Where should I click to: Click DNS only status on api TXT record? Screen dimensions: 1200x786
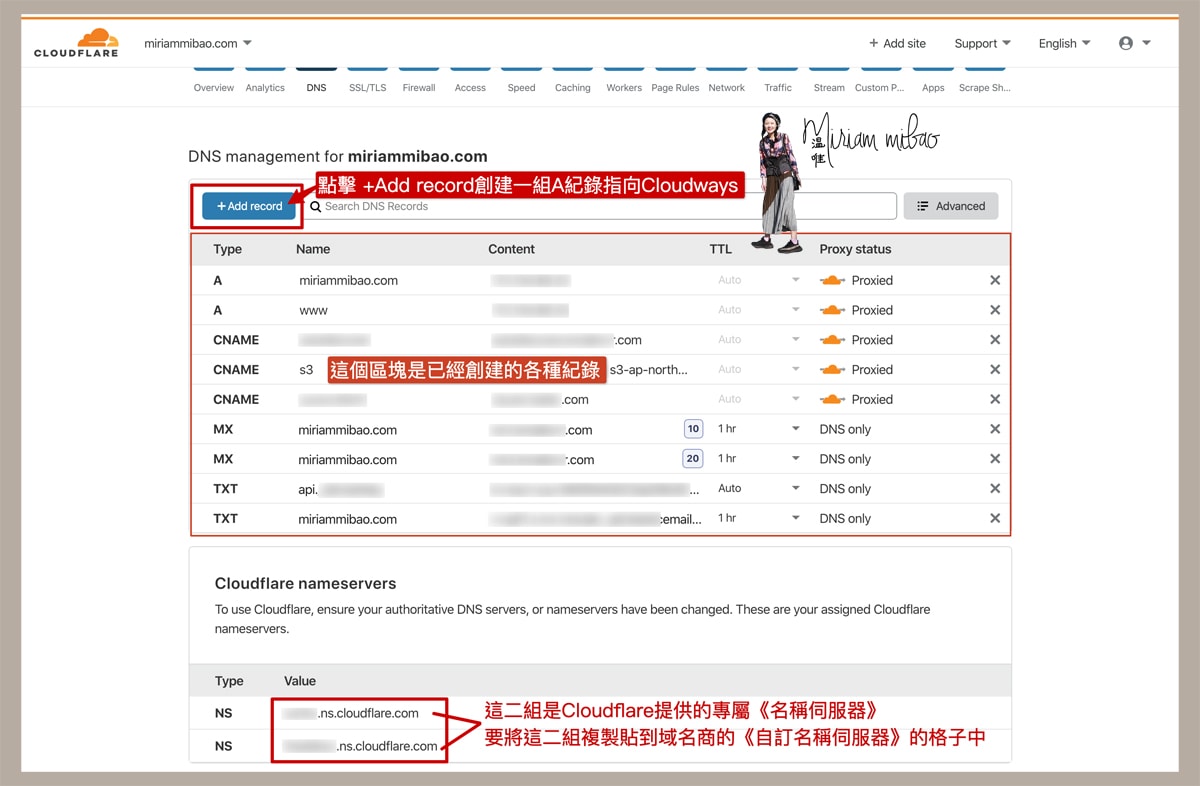(x=845, y=489)
